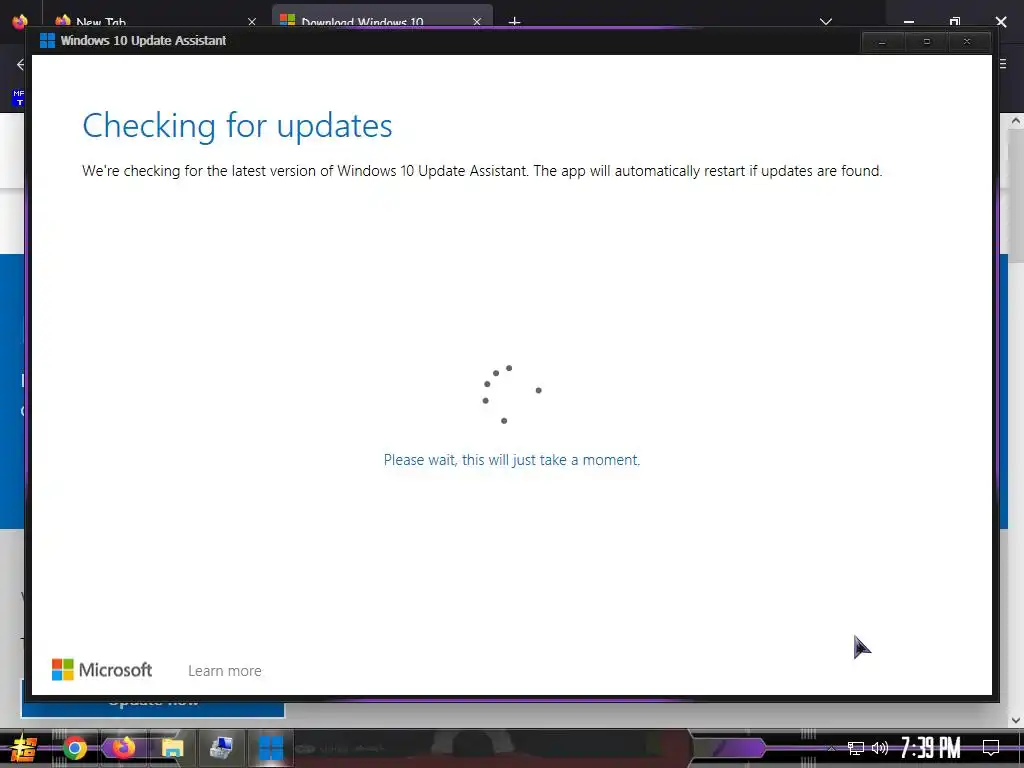1024x768 pixels.
Task: Open network status icon in system tray
Action: (856, 748)
